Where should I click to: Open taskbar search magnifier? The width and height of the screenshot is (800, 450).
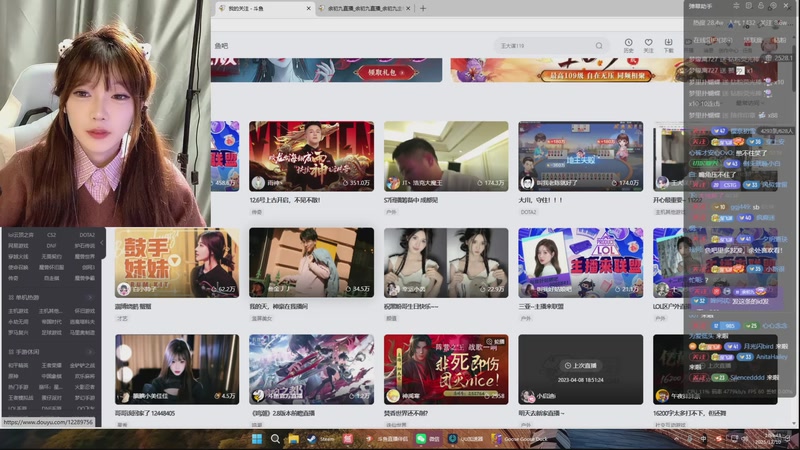coord(275,439)
